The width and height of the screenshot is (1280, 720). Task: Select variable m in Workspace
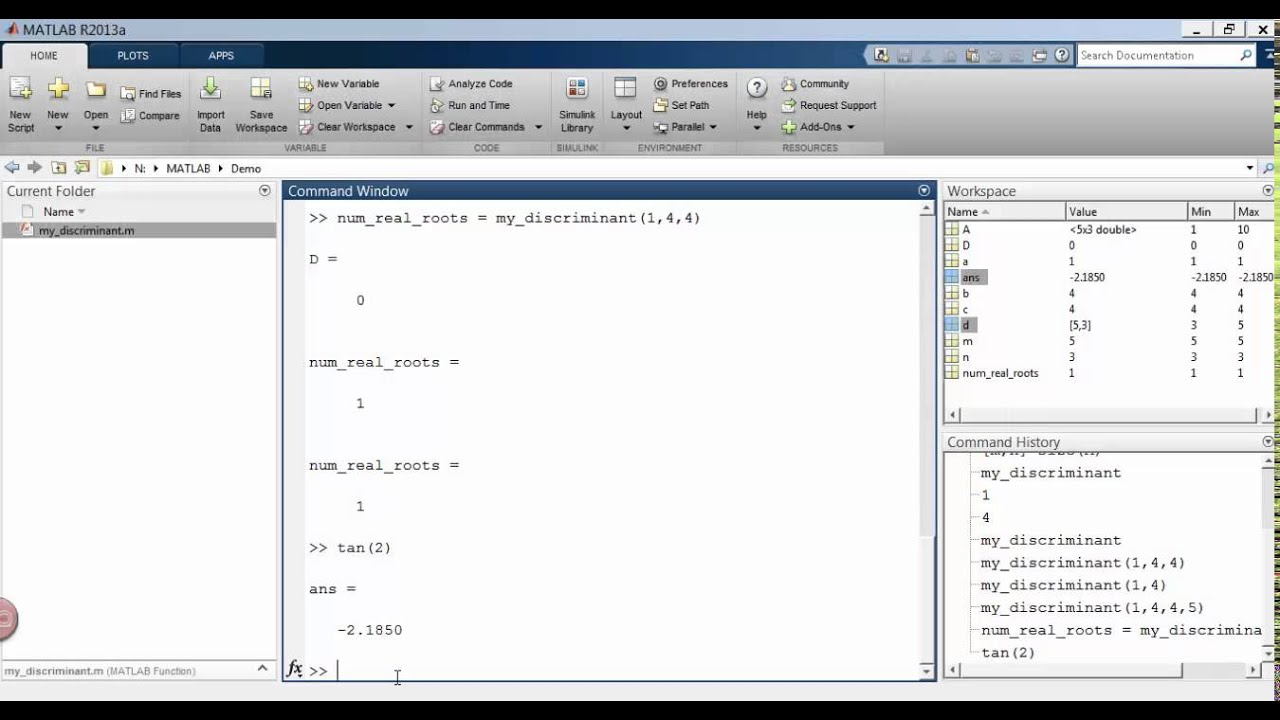click(x=967, y=341)
